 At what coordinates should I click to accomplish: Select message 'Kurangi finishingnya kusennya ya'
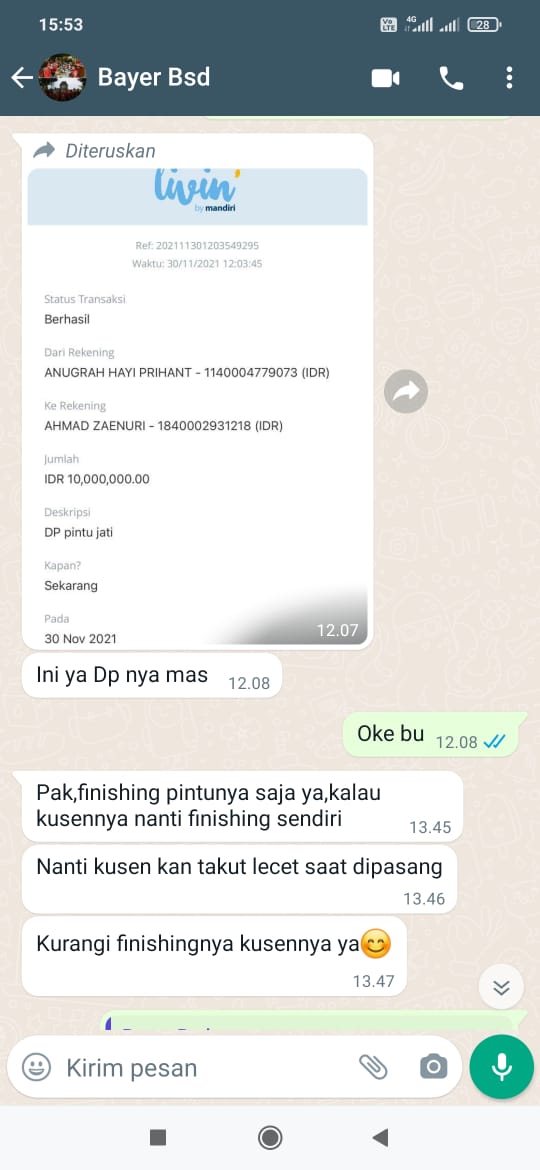215,956
